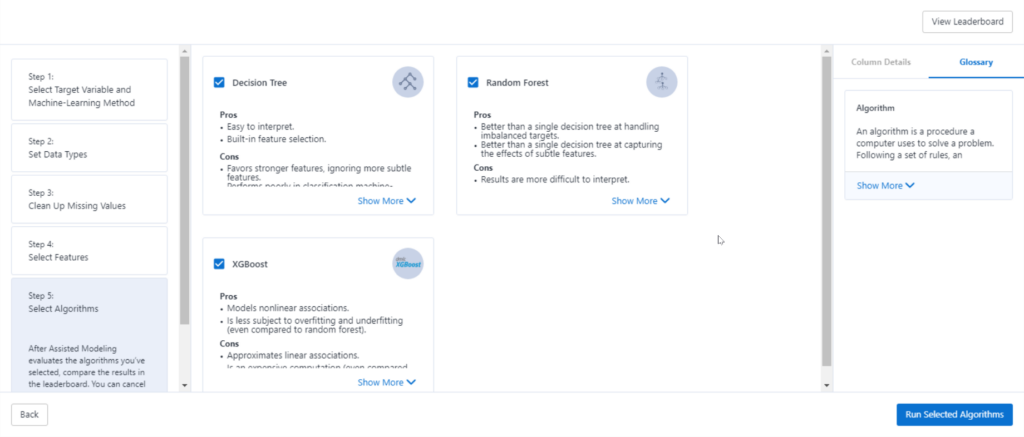Uncheck the XGBoost checkbox
This screenshot has height=437, width=1024.
tap(219, 265)
